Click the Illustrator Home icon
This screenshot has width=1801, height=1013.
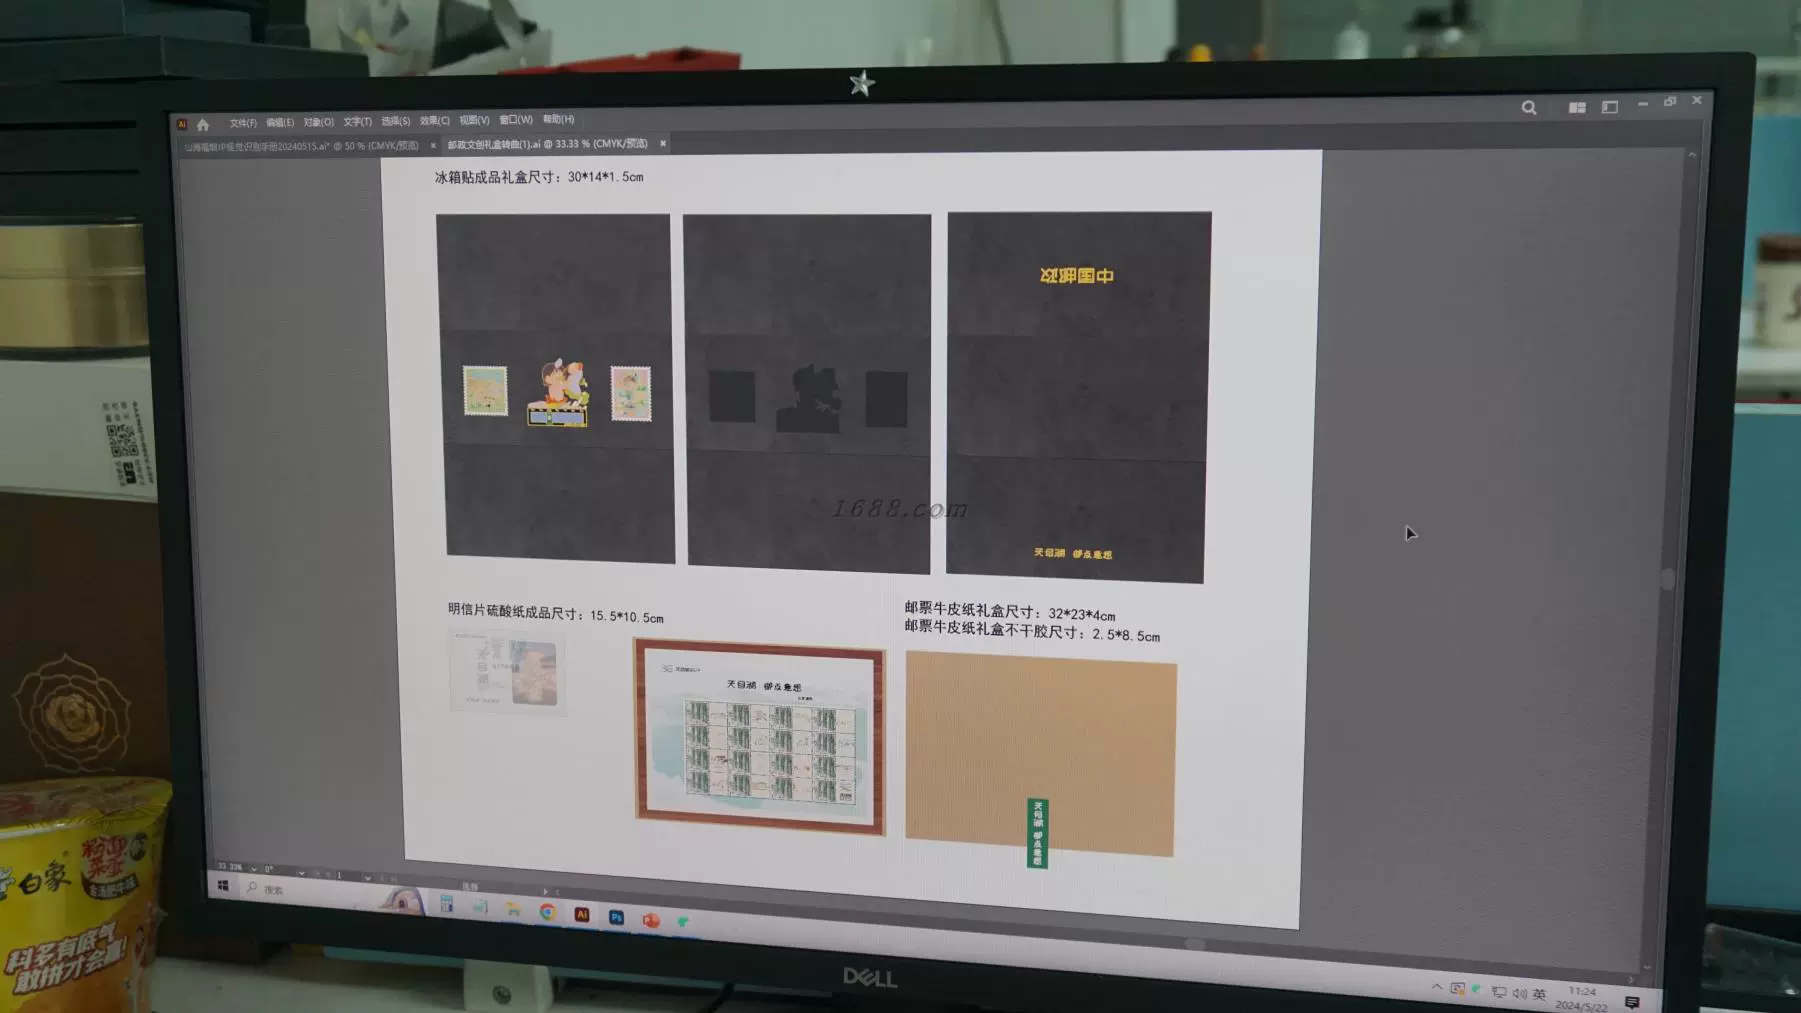click(x=203, y=125)
